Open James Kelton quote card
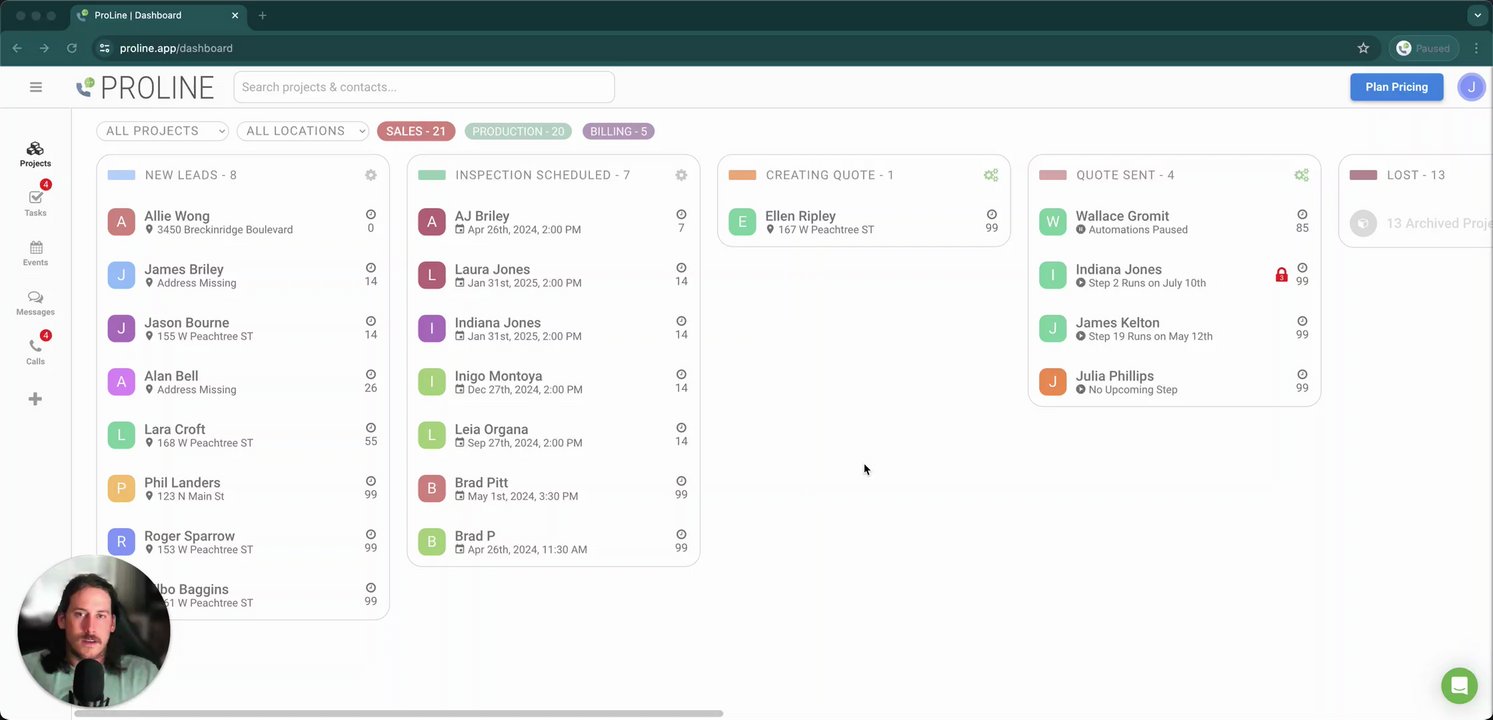 (1174, 329)
